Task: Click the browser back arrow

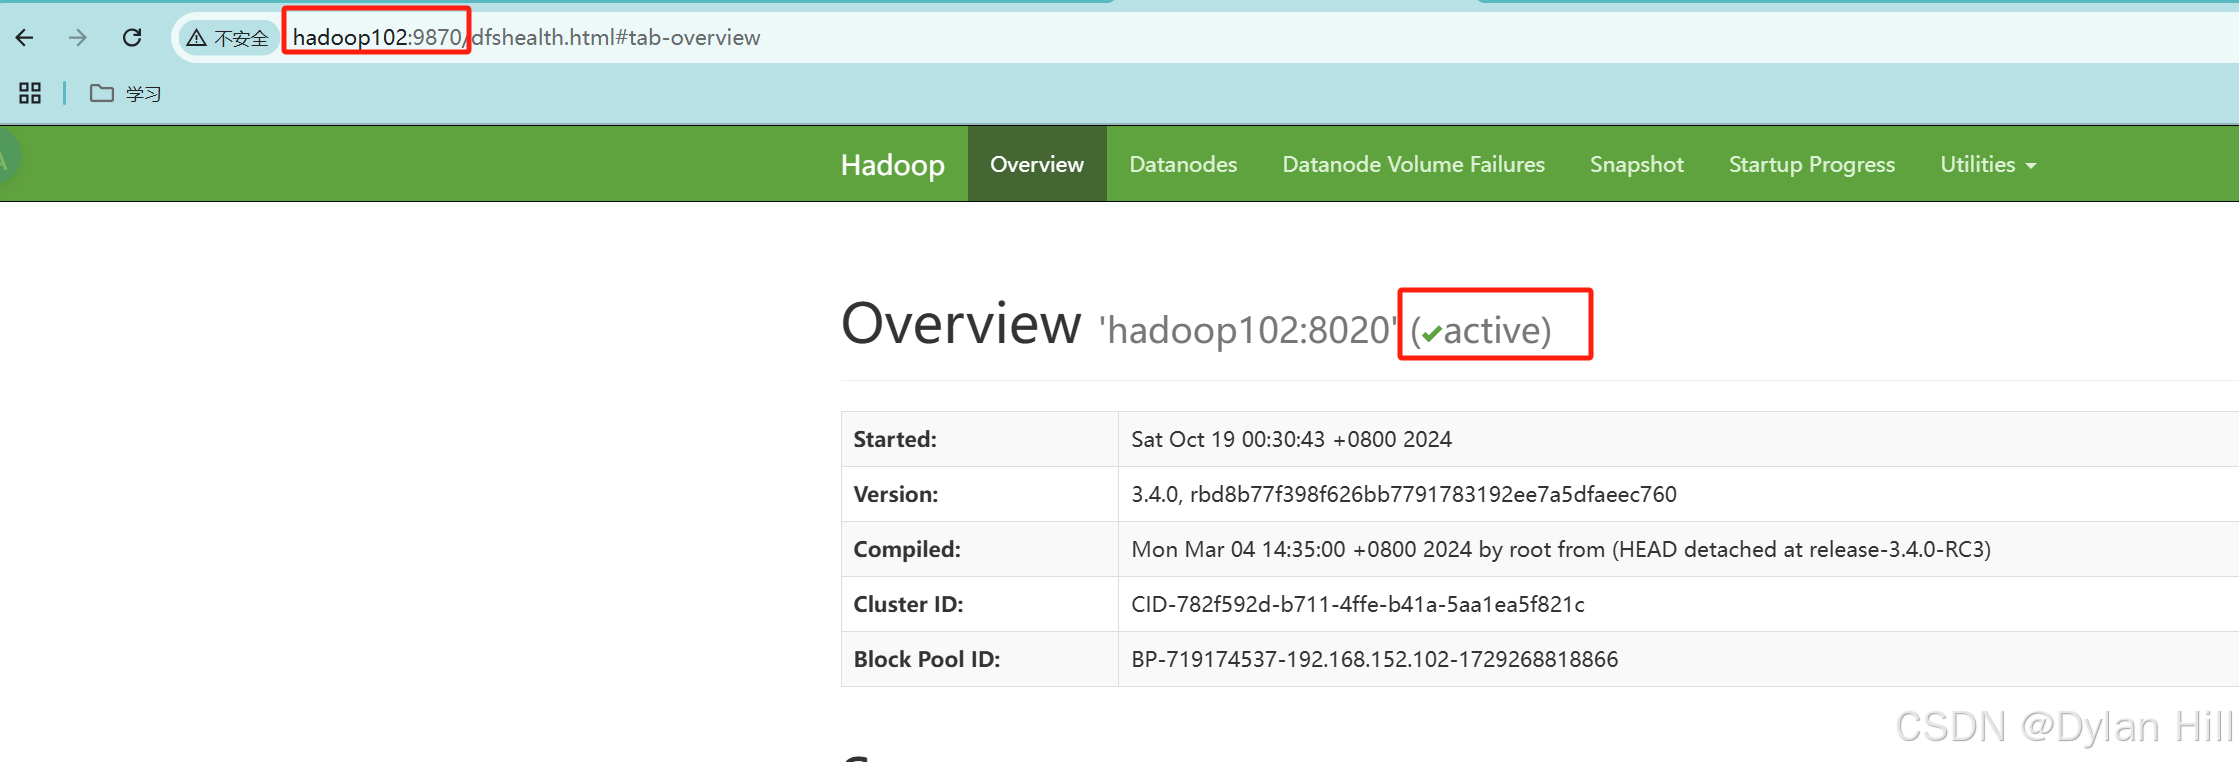Action: click(x=25, y=38)
